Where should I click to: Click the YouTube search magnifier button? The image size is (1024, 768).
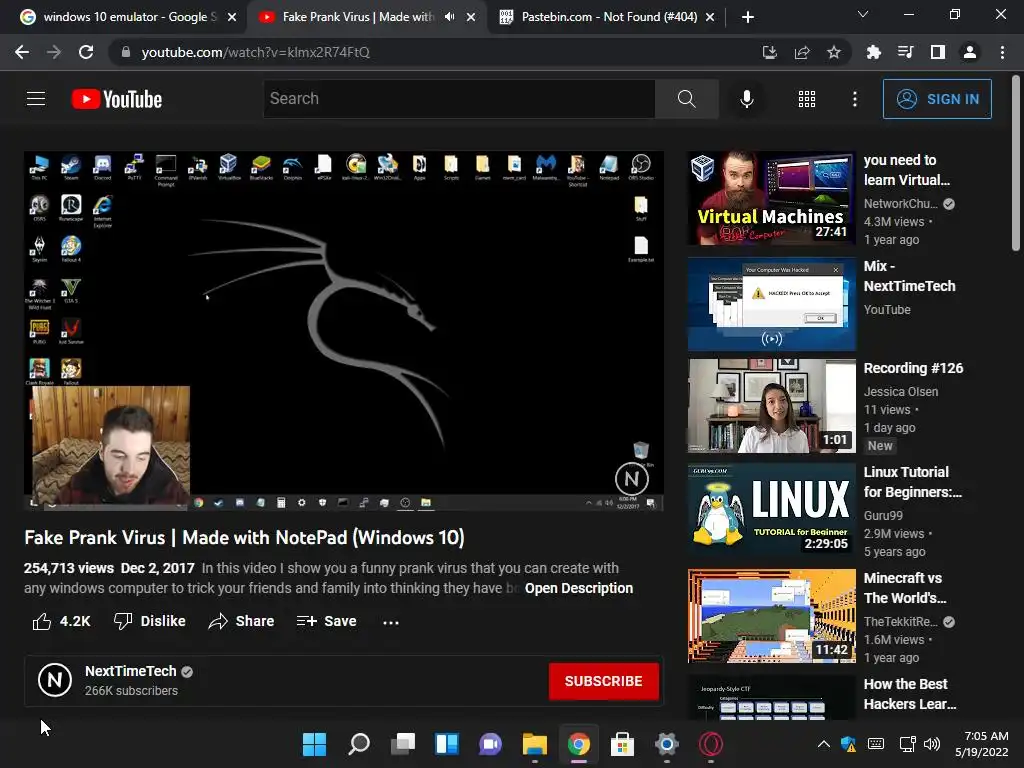tap(686, 99)
